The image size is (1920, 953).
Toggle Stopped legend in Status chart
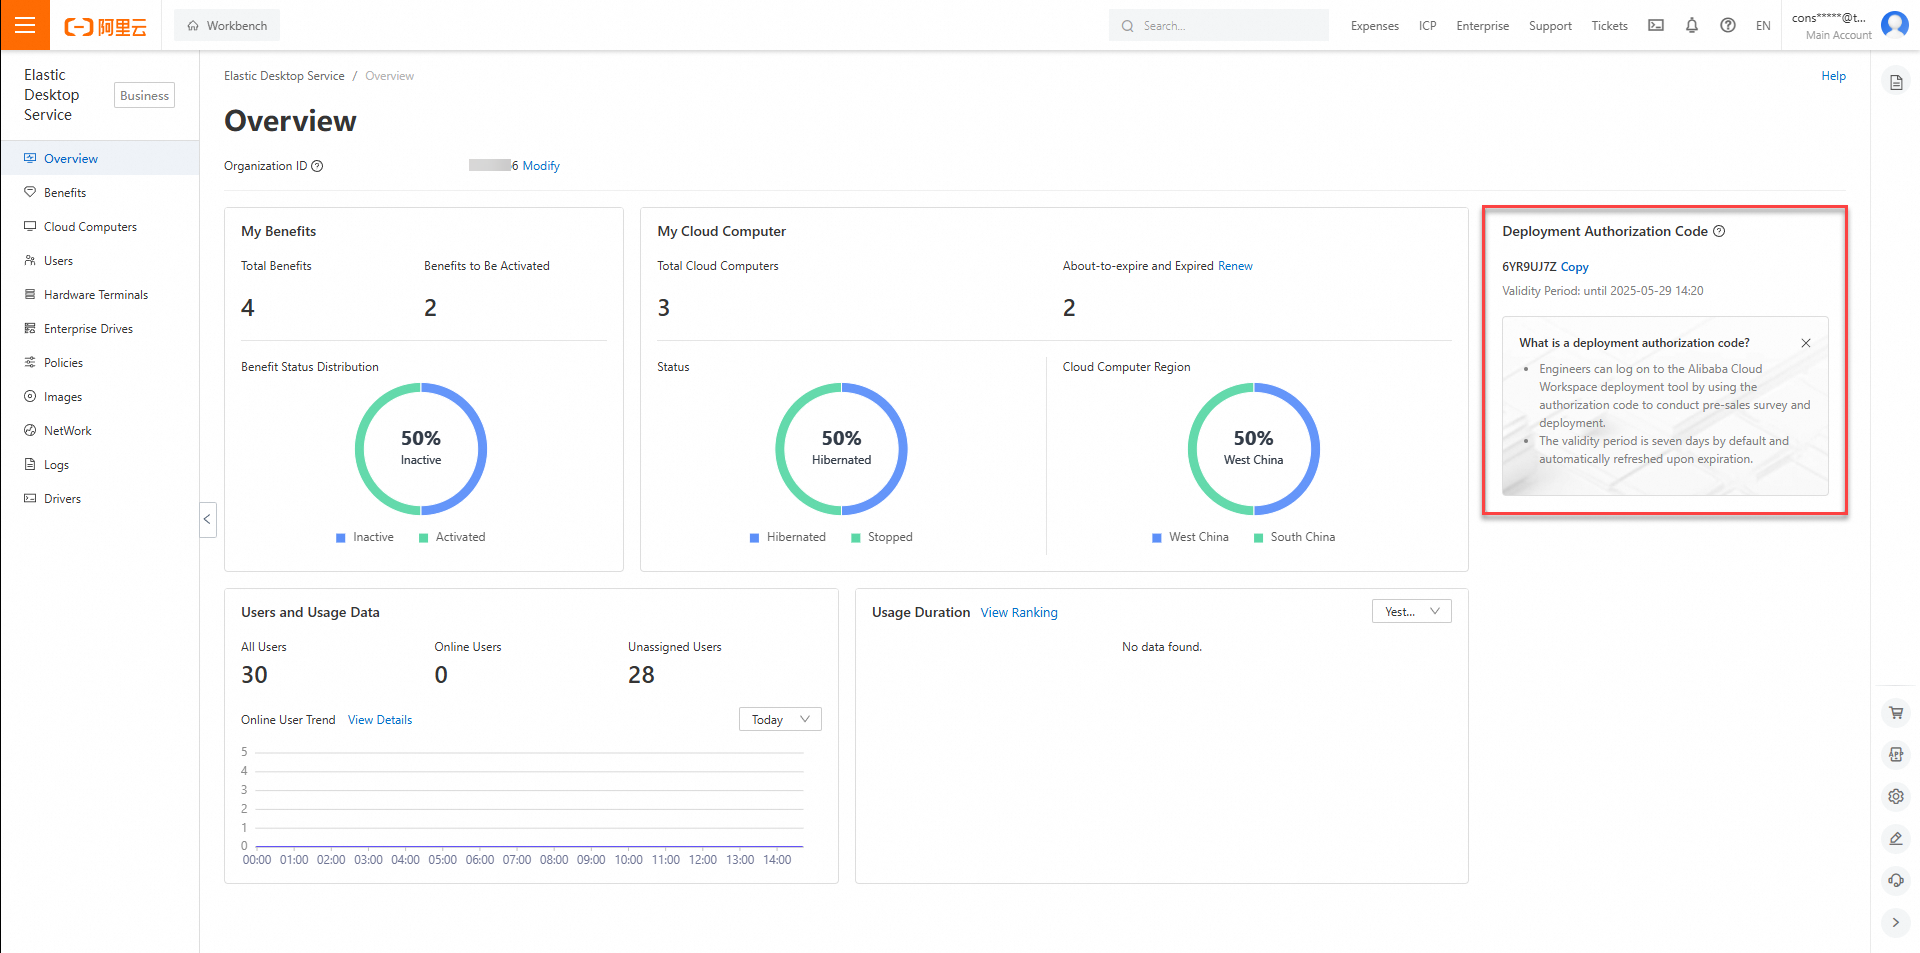click(x=882, y=537)
